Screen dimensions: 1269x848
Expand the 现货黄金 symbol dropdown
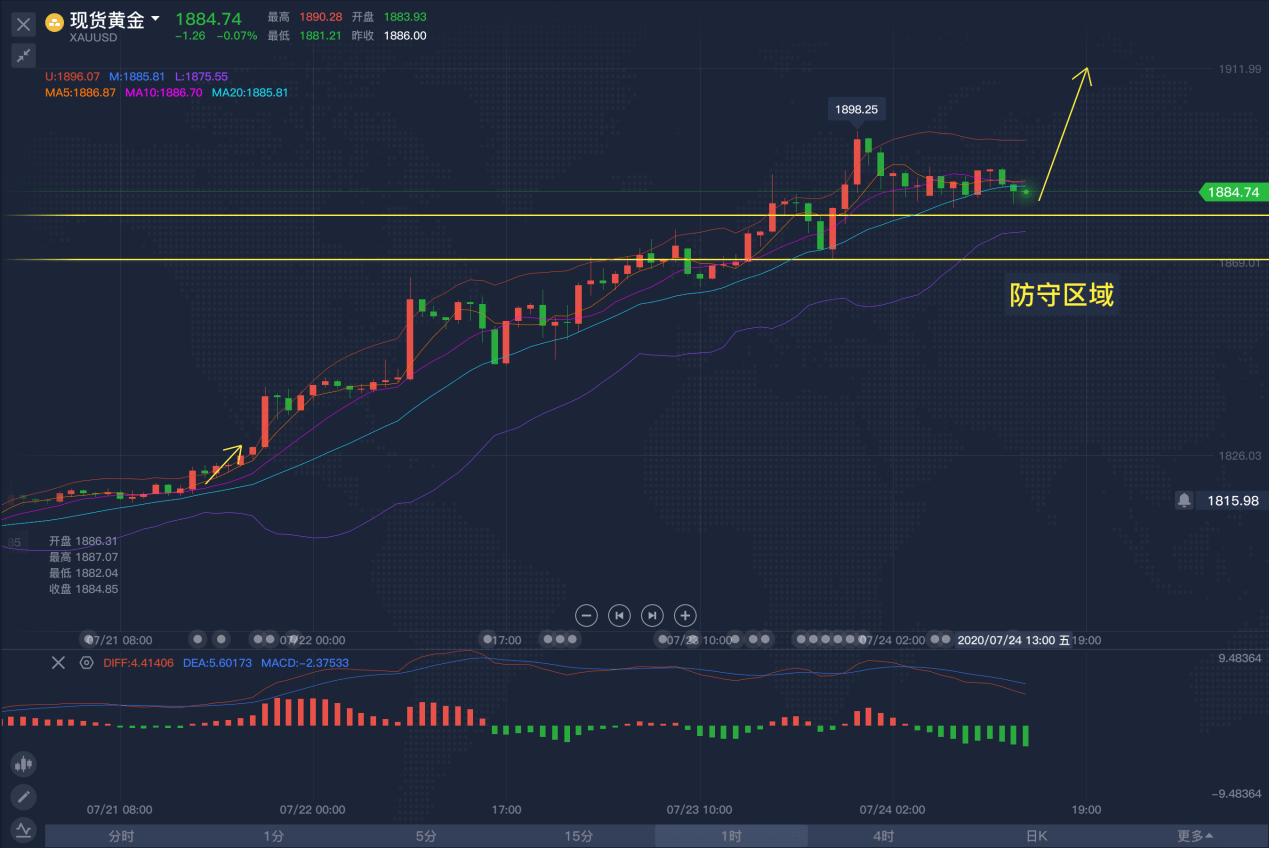pos(155,20)
